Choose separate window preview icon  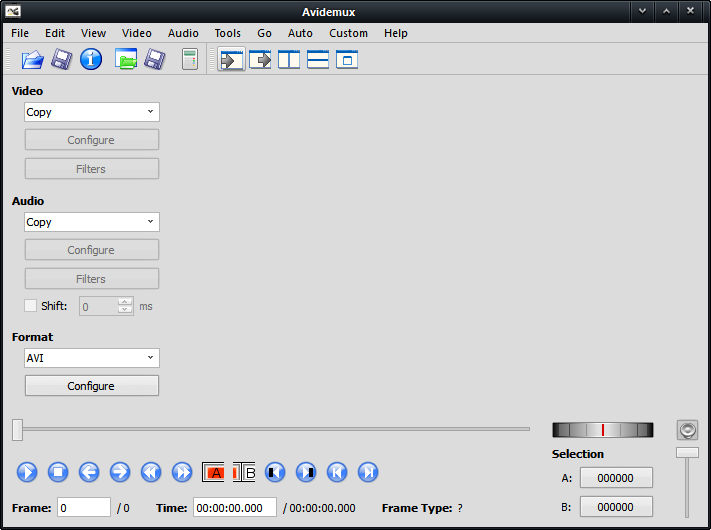click(347, 59)
